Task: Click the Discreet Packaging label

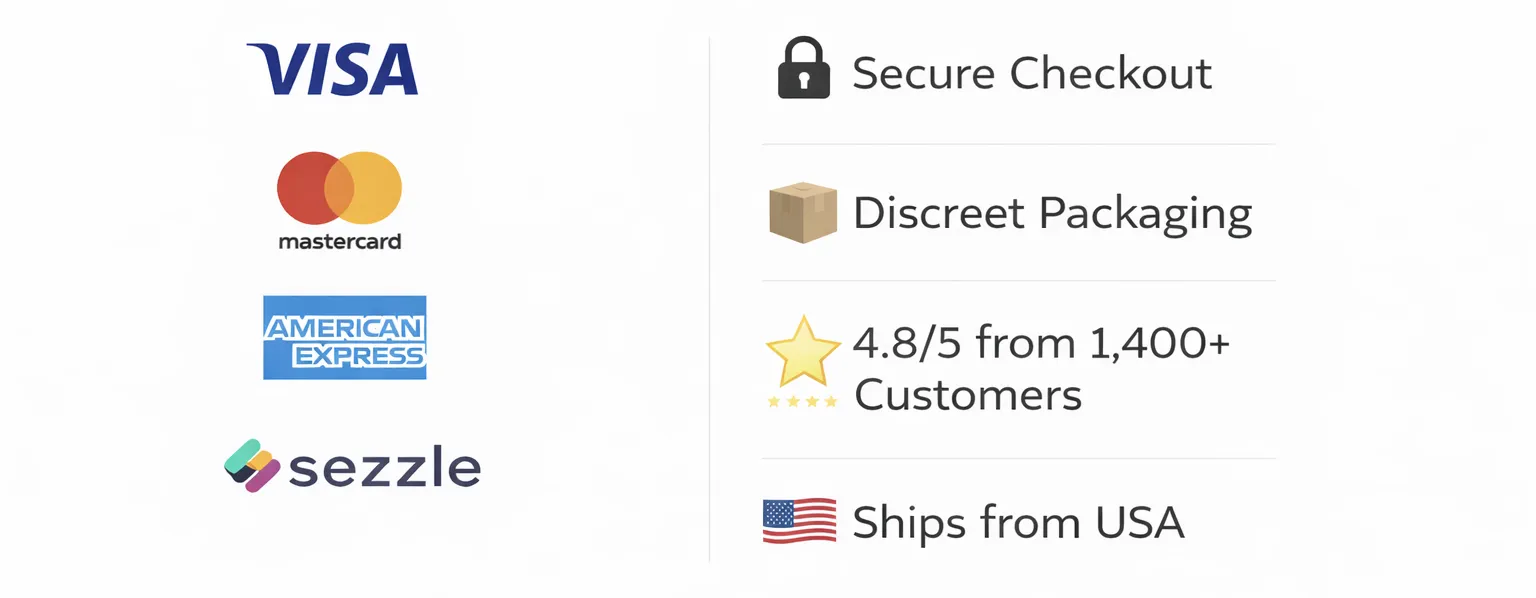Action: coord(1051,213)
